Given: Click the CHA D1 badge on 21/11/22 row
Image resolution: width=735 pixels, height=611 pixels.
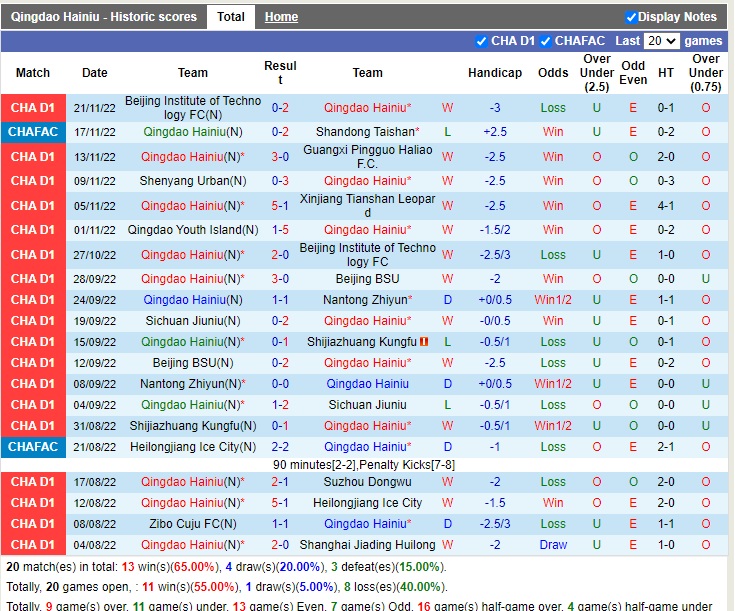Looking at the screenshot, I should pos(33,108).
